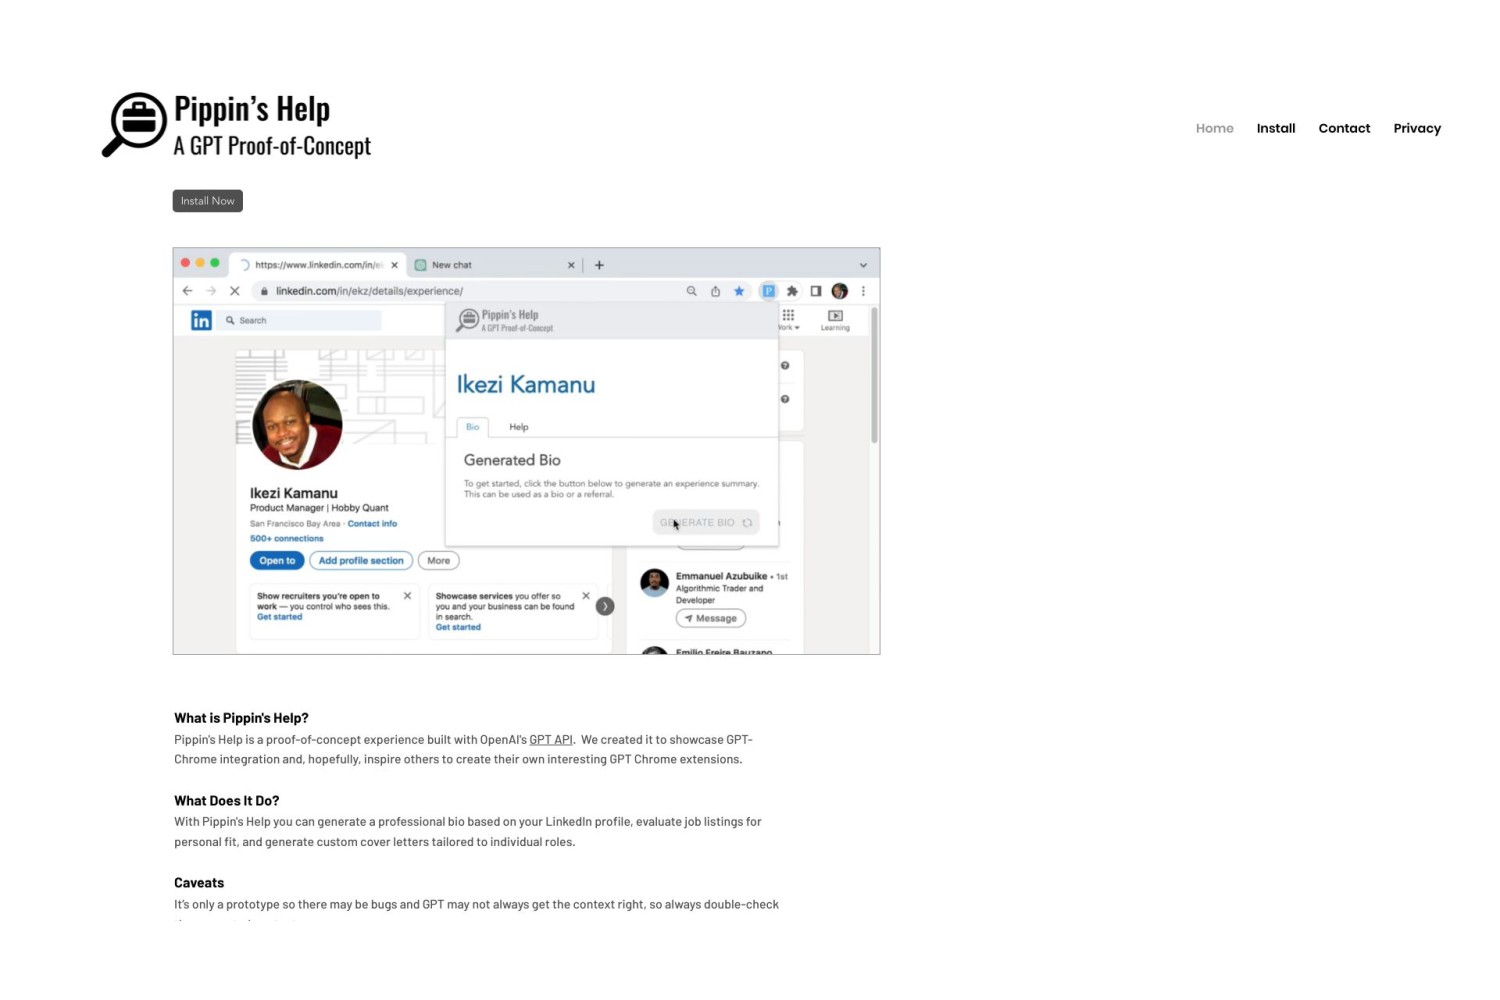Click the Emmanuel Azubuike name link
Screen dimensions: 1500x1000
(x=721, y=576)
